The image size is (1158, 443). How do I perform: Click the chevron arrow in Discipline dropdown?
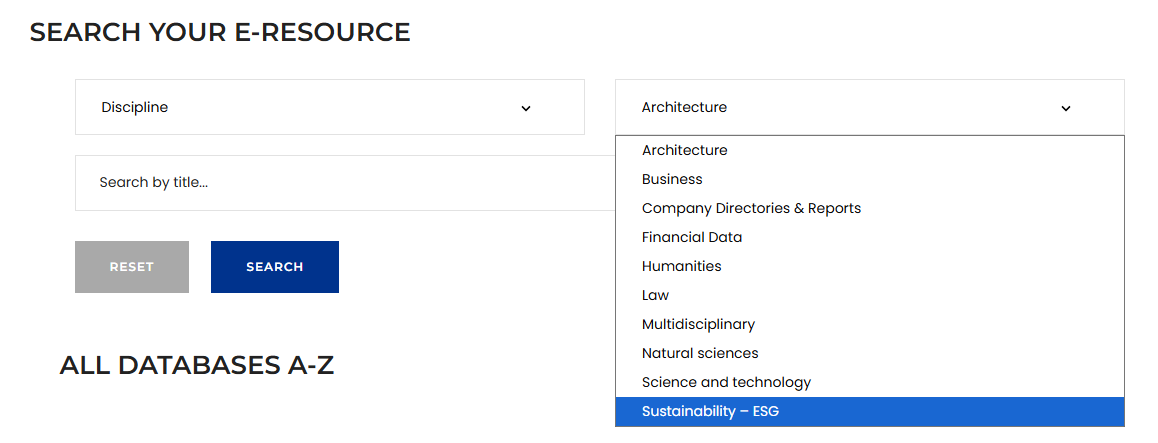(526, 108)
